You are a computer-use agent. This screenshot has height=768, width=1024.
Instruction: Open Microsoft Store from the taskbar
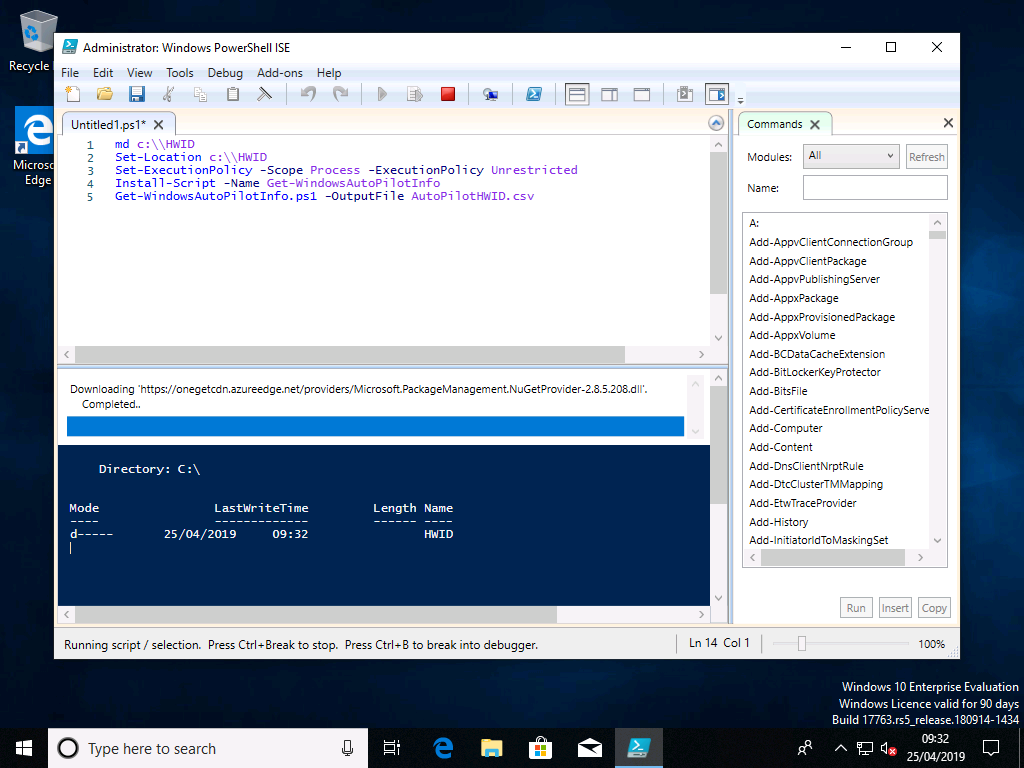541,748
